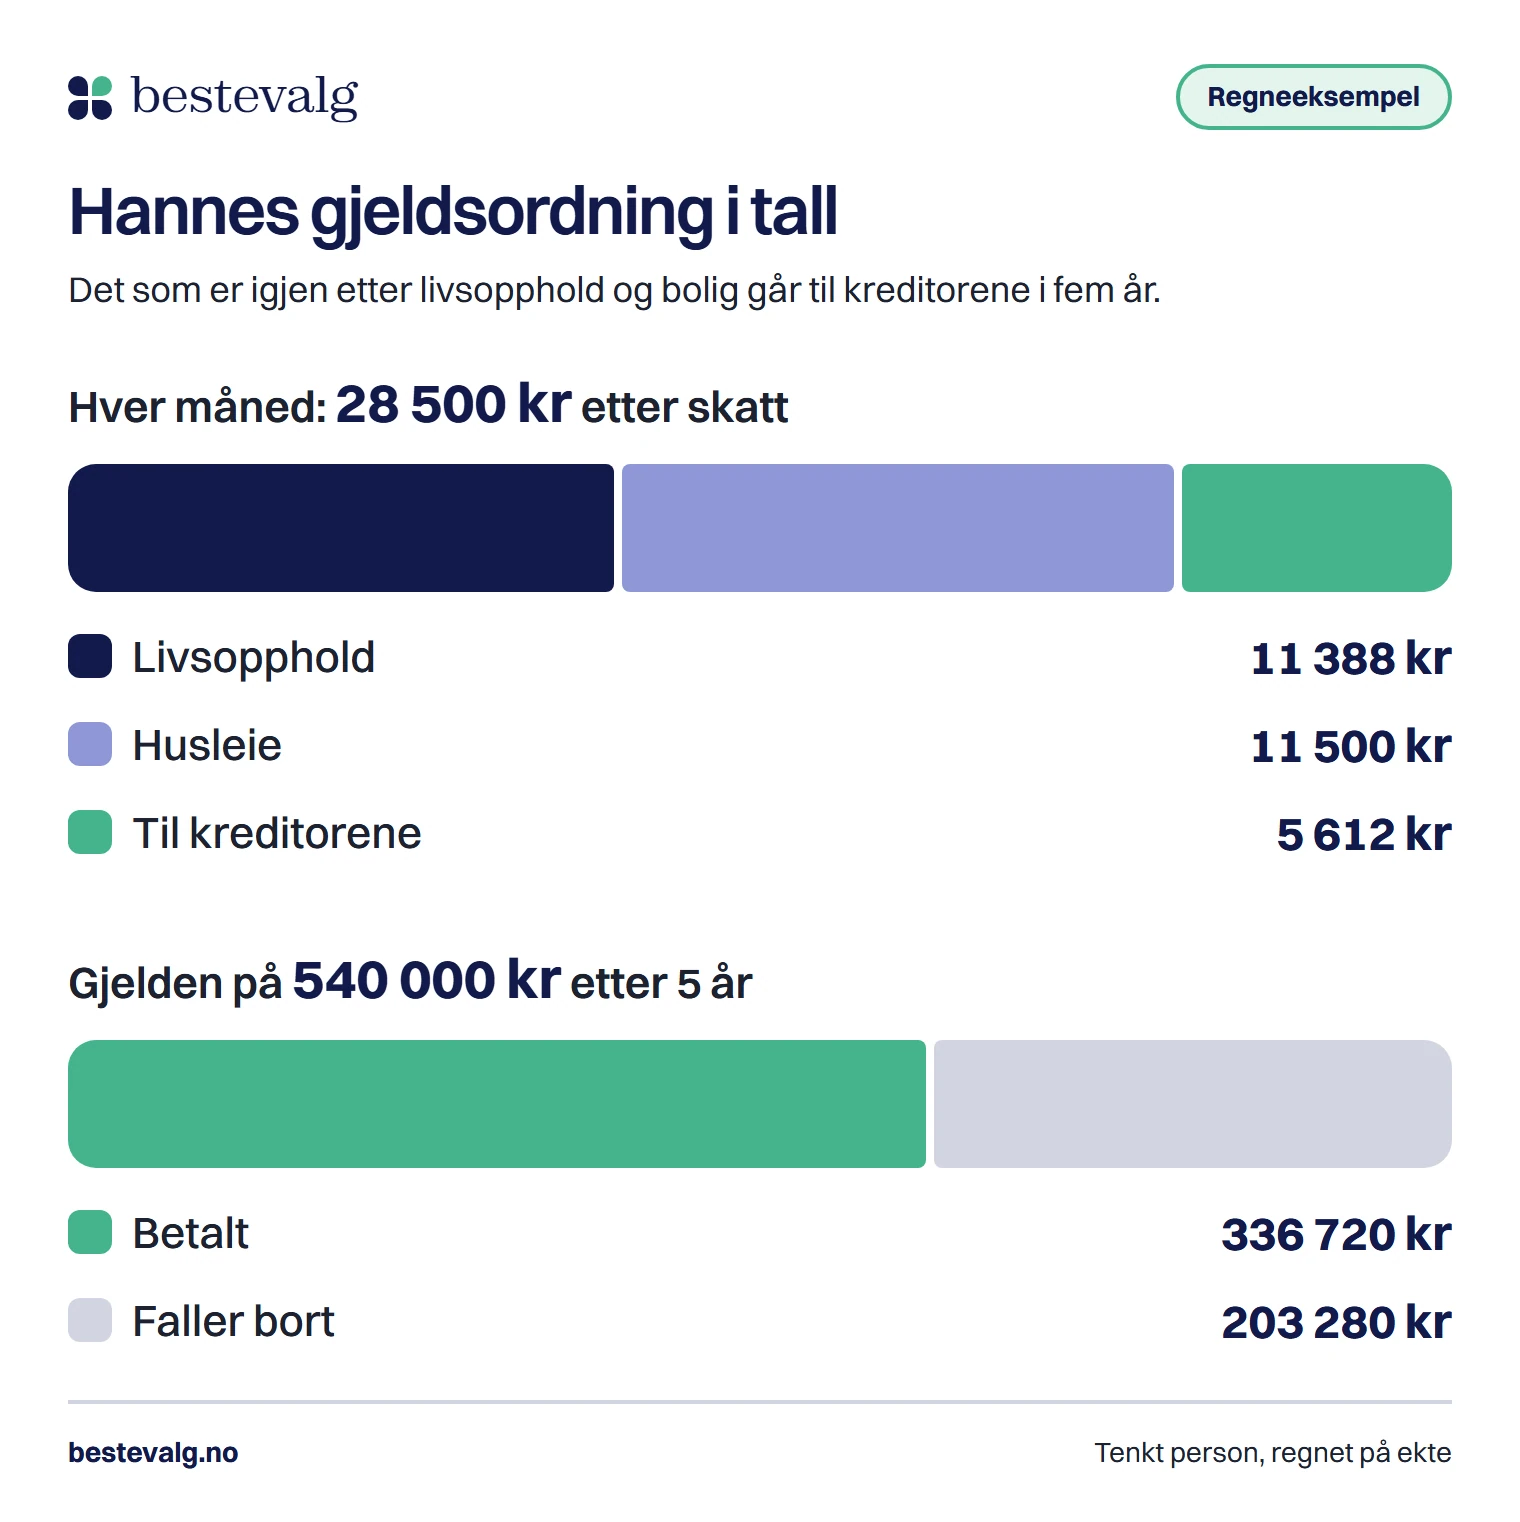Viewport: 1520px width, 1522px height.
Task: Click the bestevalg clover logo icon
Action: tap(90, 98)
